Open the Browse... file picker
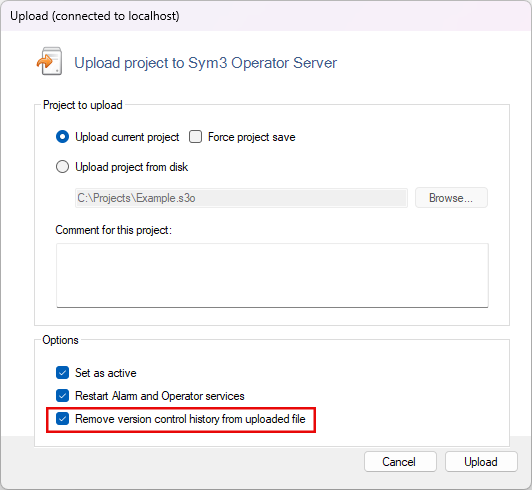The width and height of the screenshot is (532, 490). (451, 197)
